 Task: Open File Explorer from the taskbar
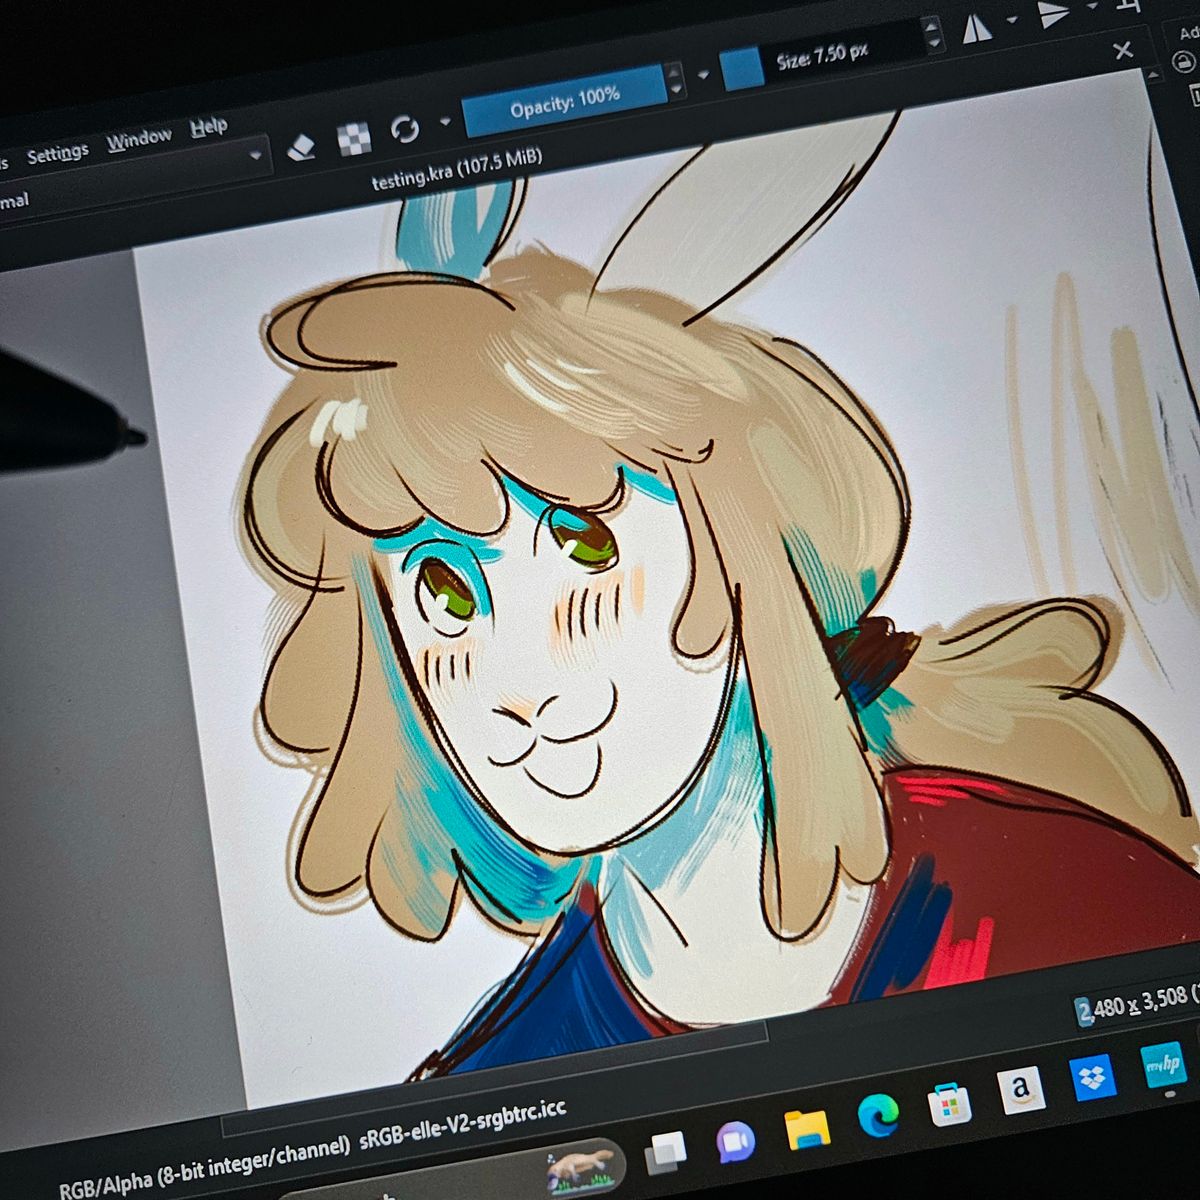806,1129
